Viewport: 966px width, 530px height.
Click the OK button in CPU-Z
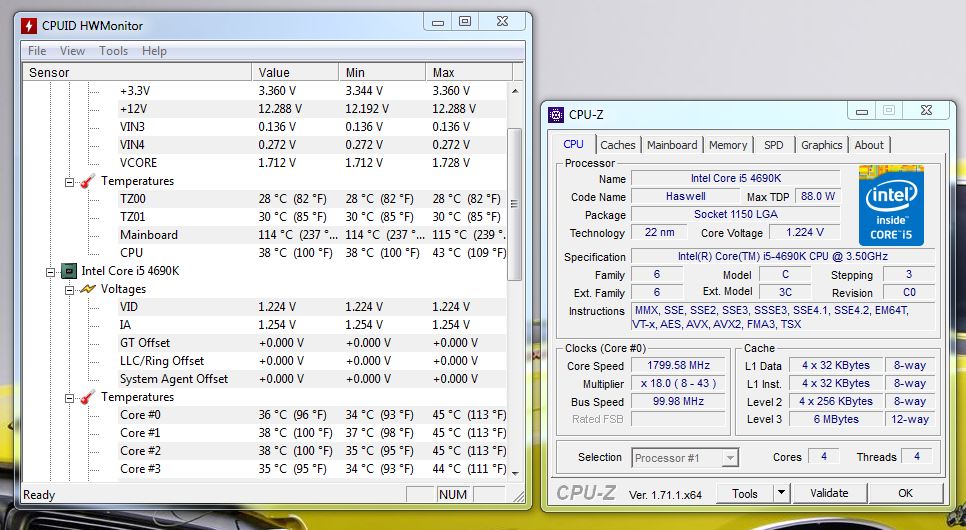tap(905, 493)
